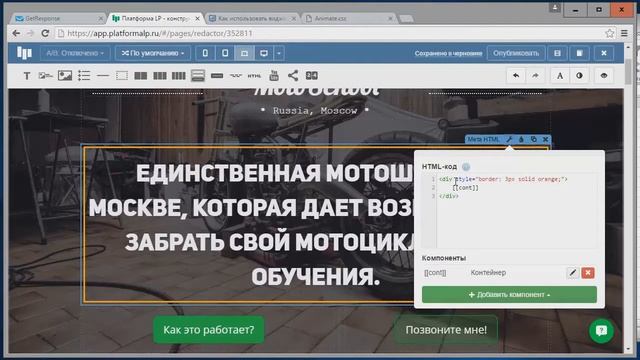Open the Chrome hamburger menu

624,33
